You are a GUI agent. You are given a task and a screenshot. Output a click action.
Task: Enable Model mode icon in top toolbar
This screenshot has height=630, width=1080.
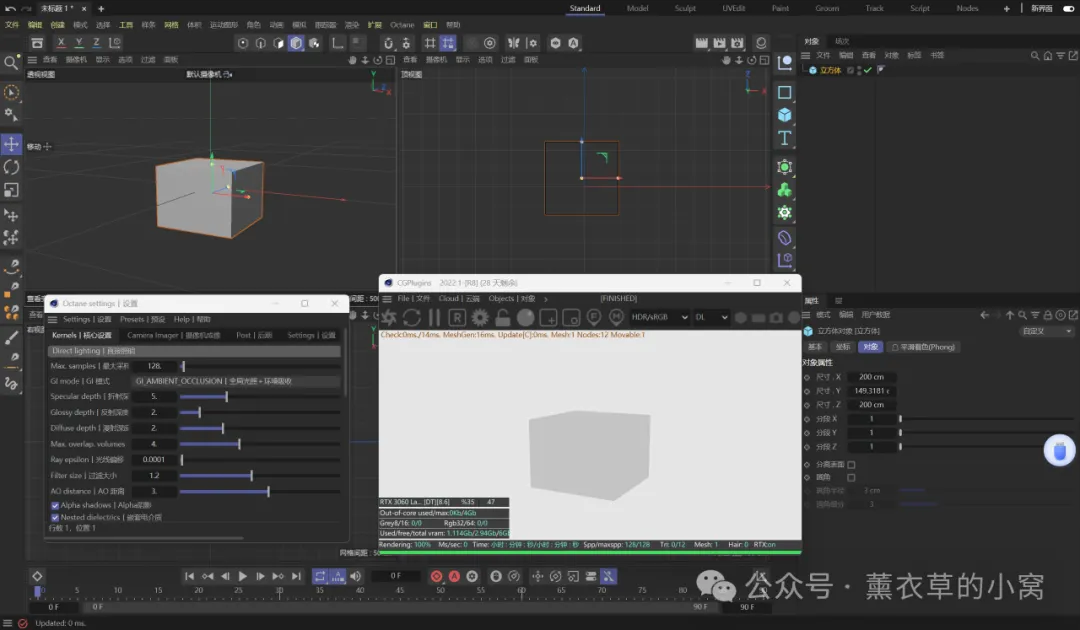pos(296,43)
